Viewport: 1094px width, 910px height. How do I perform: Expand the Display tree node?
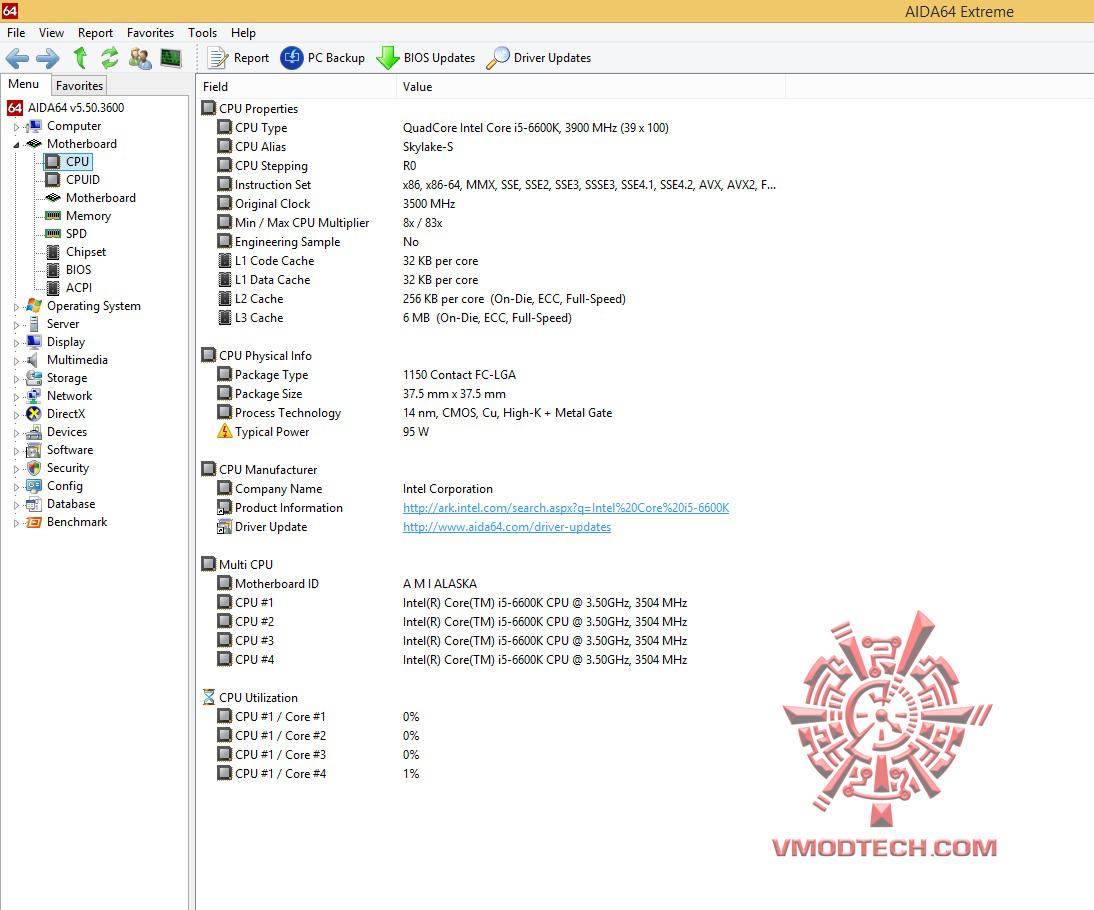tap(16, 343)
